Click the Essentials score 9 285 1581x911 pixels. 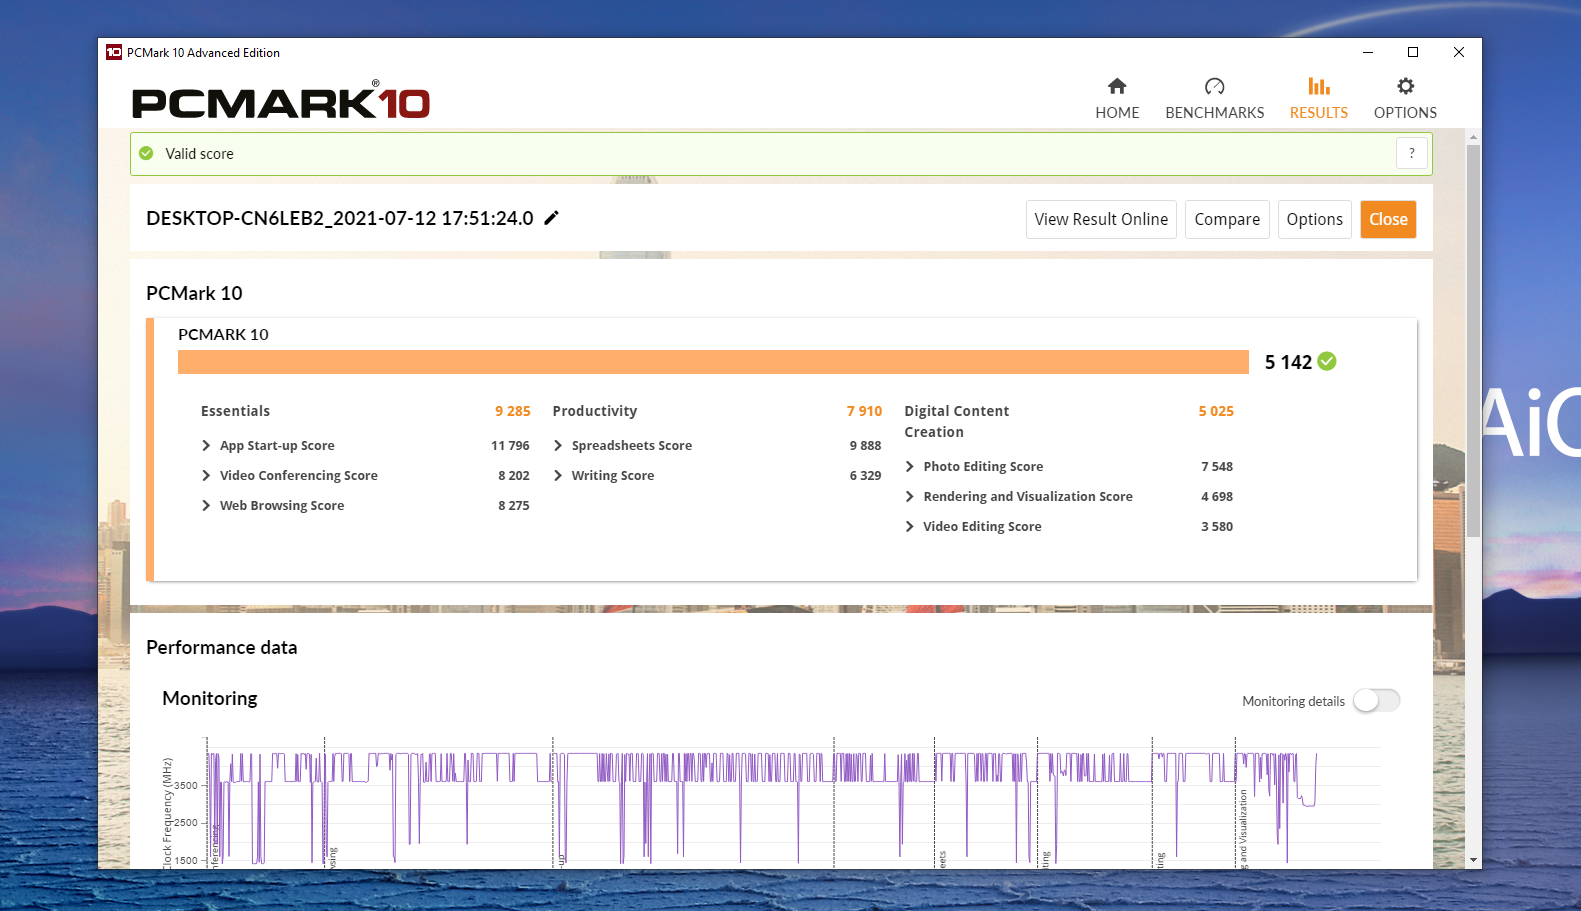click(x=513, y=411)
